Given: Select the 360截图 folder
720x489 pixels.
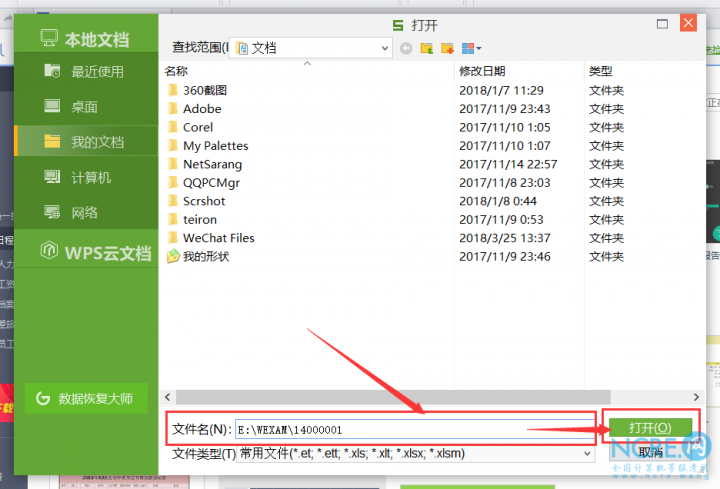Looking at the screenshot, I should coord(205,90).
